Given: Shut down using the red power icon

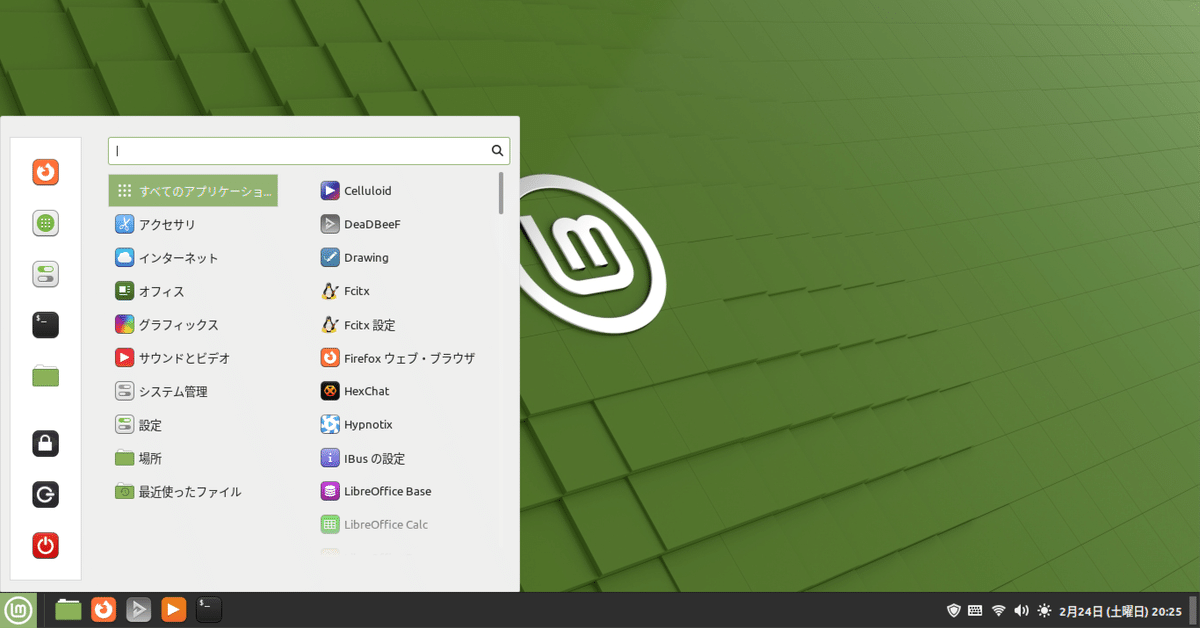Looking at the screenshot, I should pos(45,545).
